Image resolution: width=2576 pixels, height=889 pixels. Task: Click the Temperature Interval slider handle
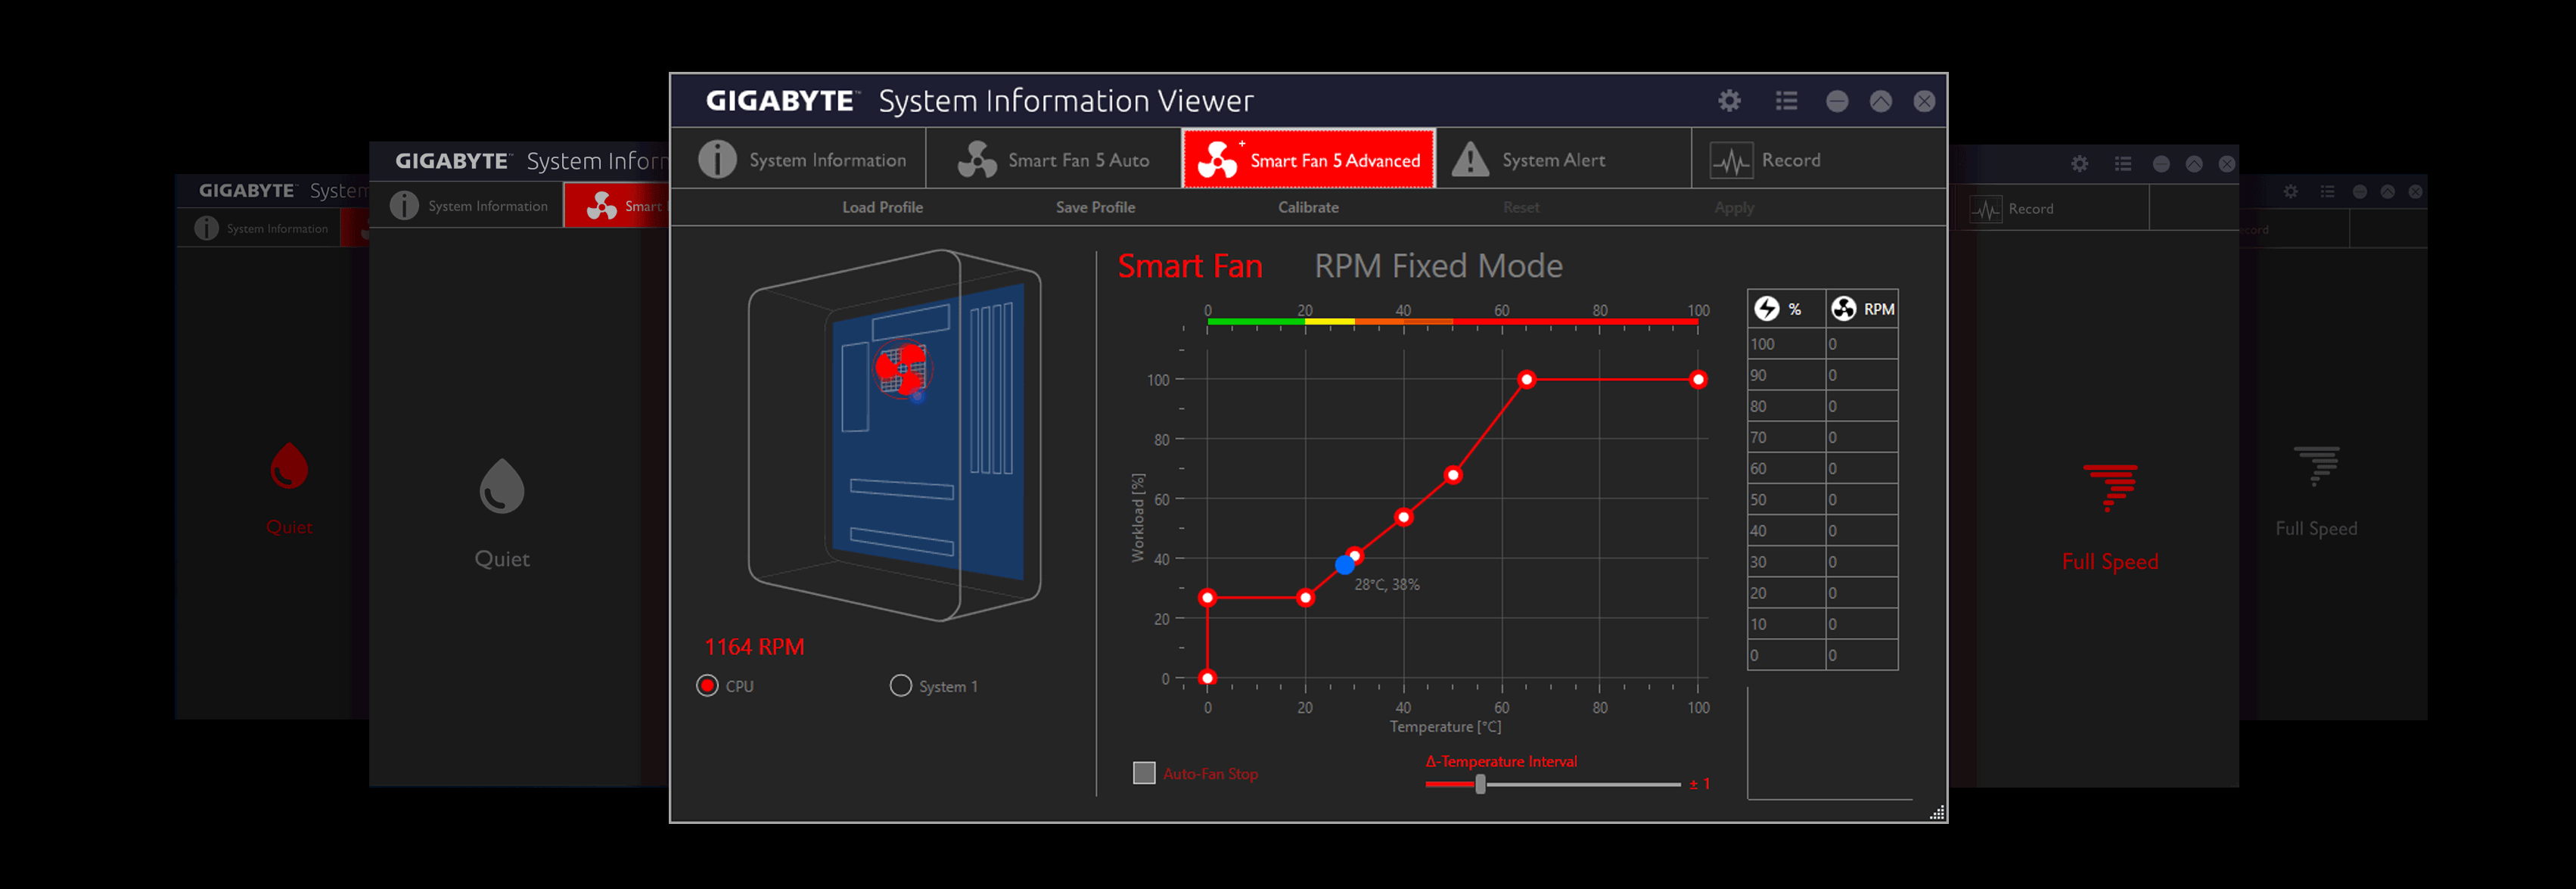pos(1480,785)
